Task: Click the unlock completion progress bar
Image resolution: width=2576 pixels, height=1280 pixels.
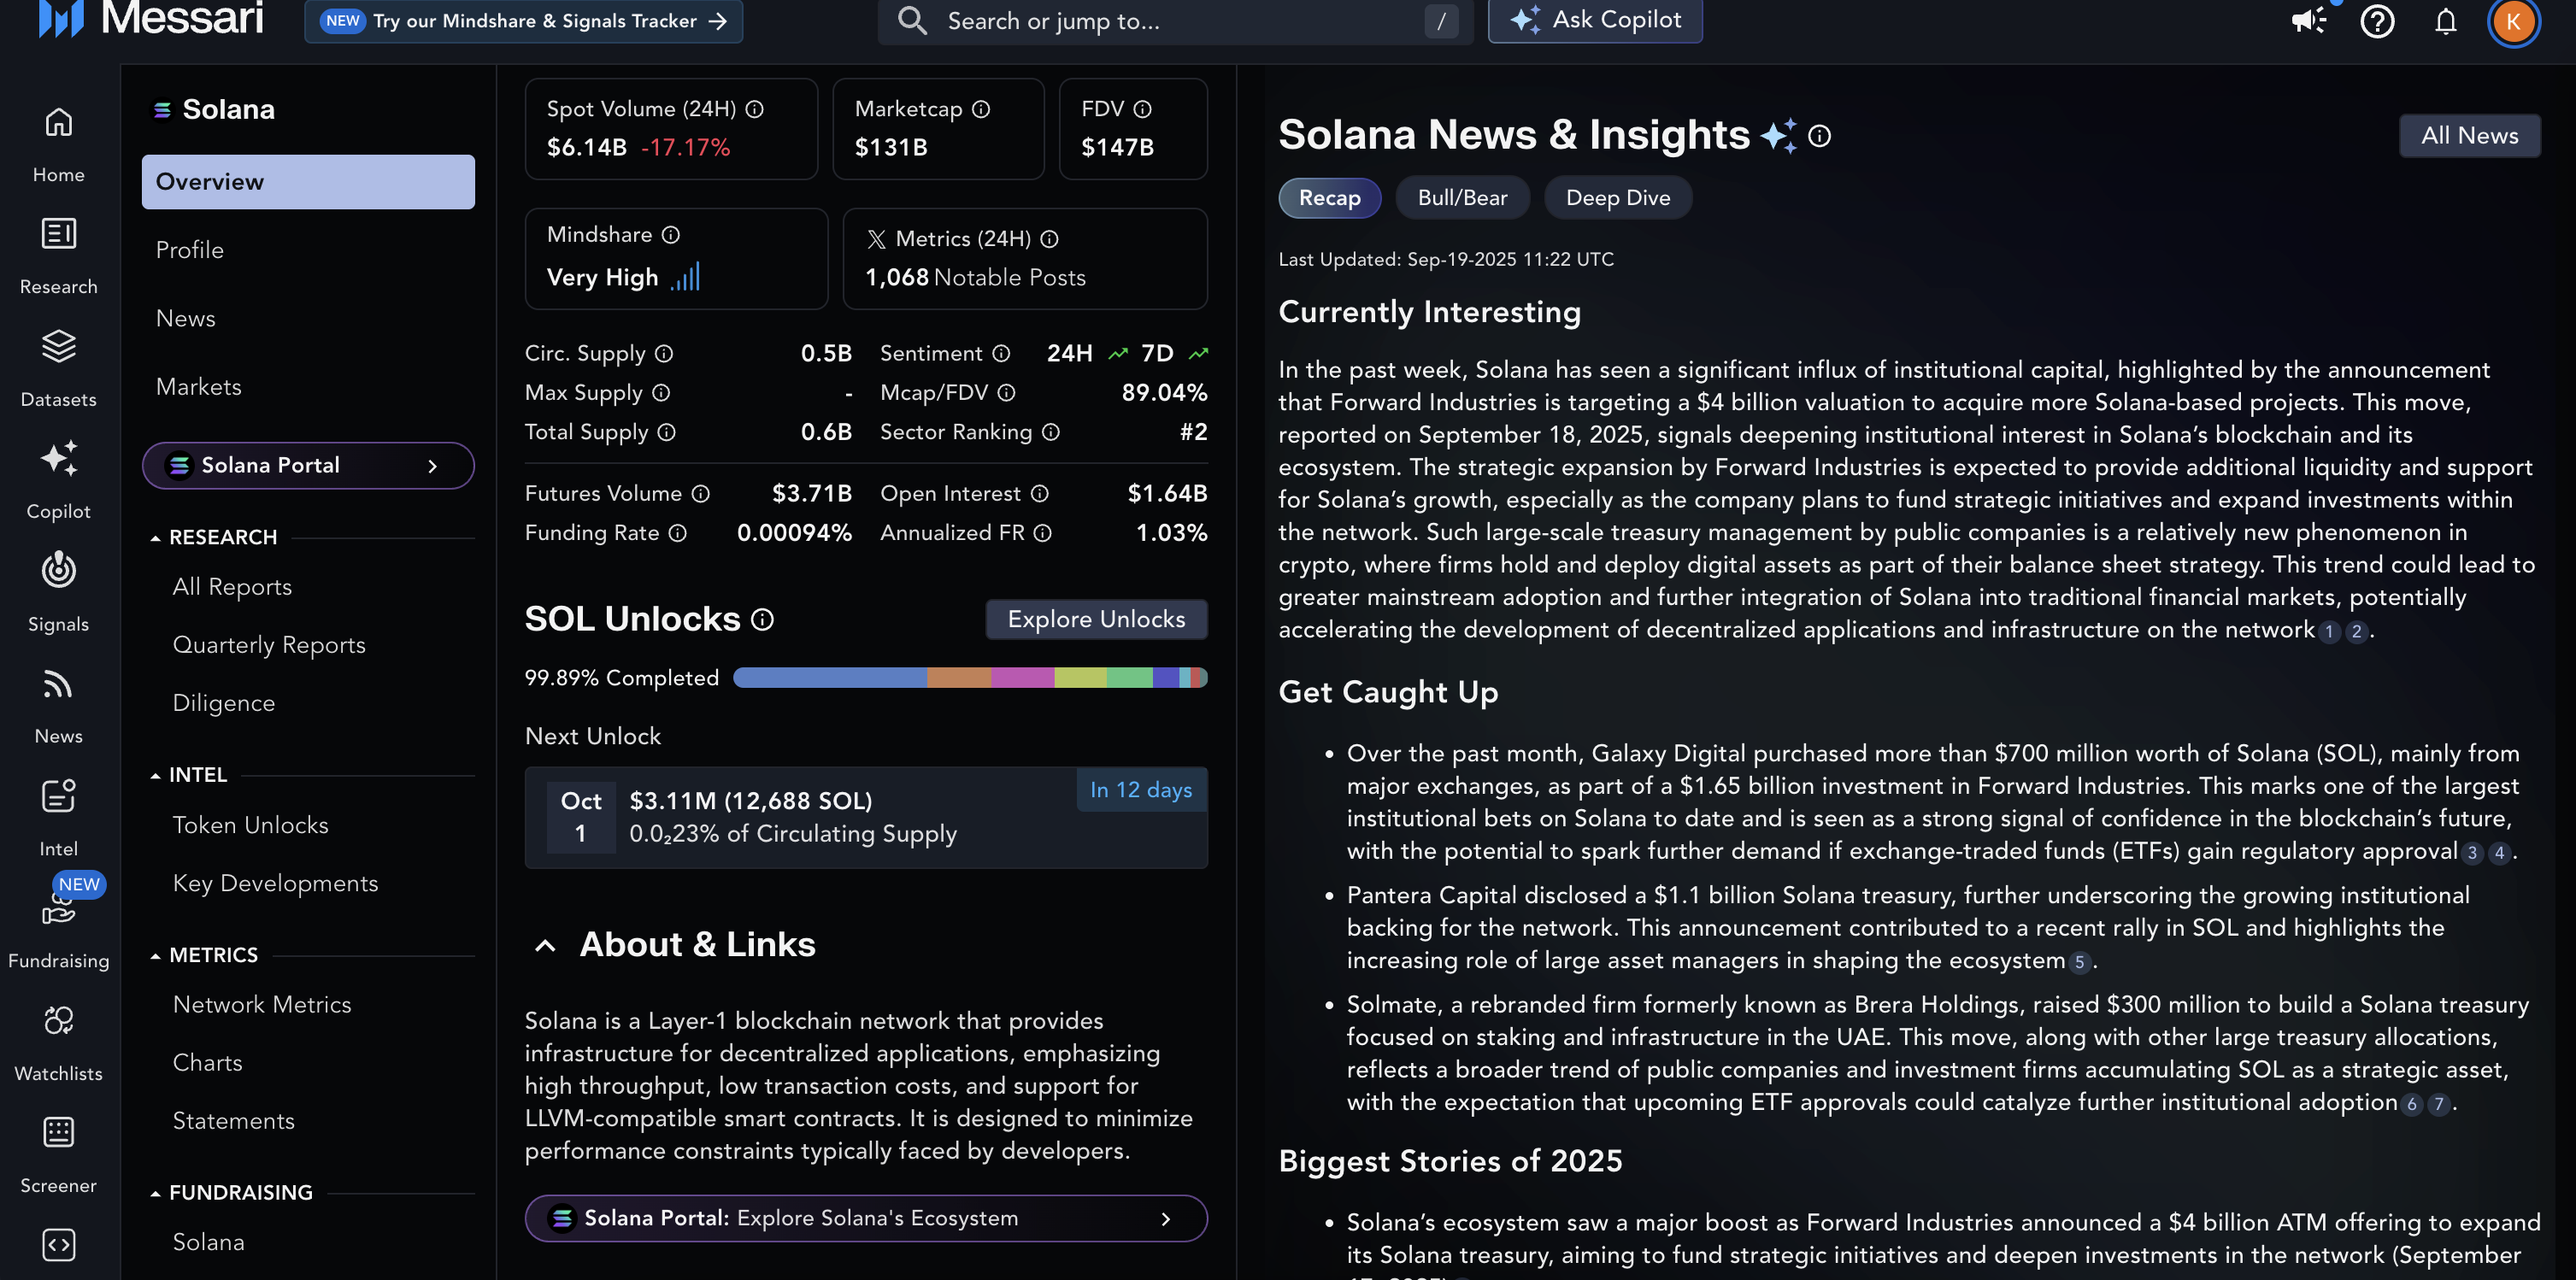Action: 970,678
